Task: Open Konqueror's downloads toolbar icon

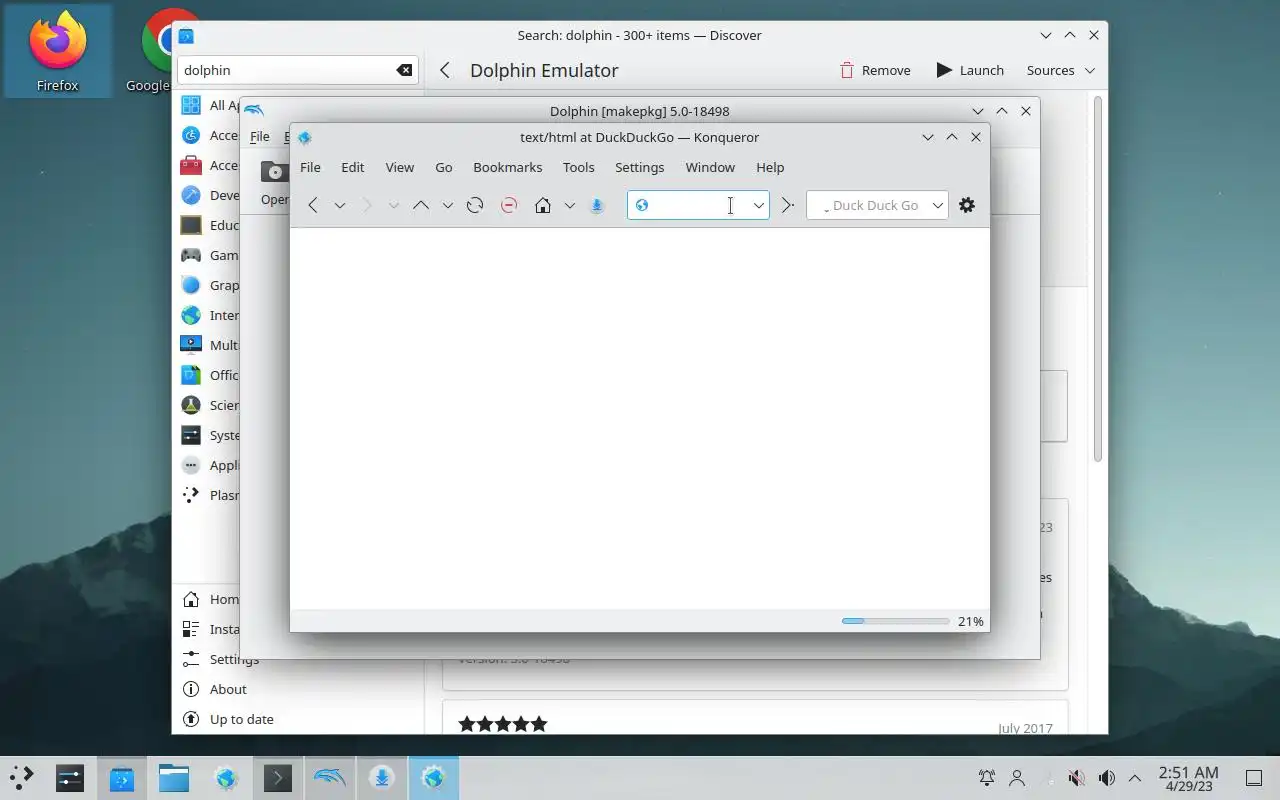Action: [597, 205]
